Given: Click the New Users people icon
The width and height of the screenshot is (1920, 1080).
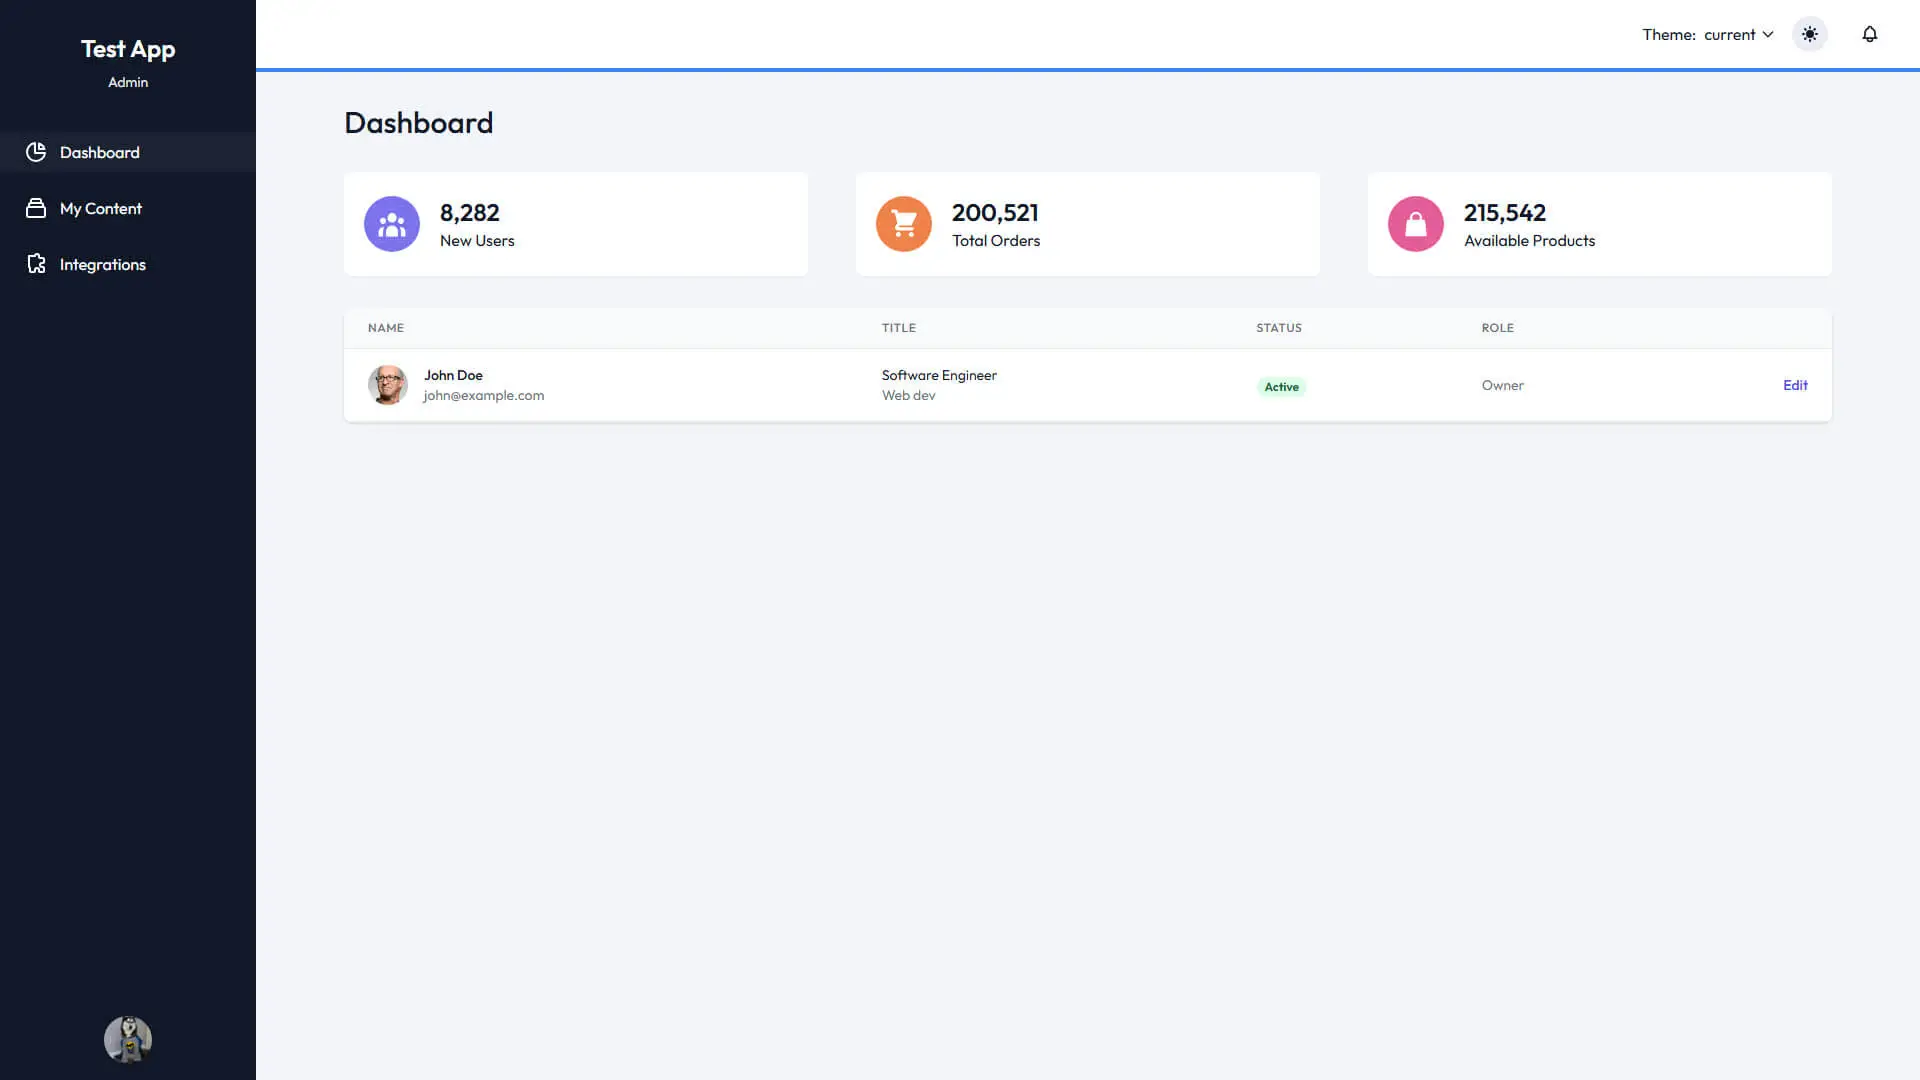Looking at the screenshot, I should (391, 223).
